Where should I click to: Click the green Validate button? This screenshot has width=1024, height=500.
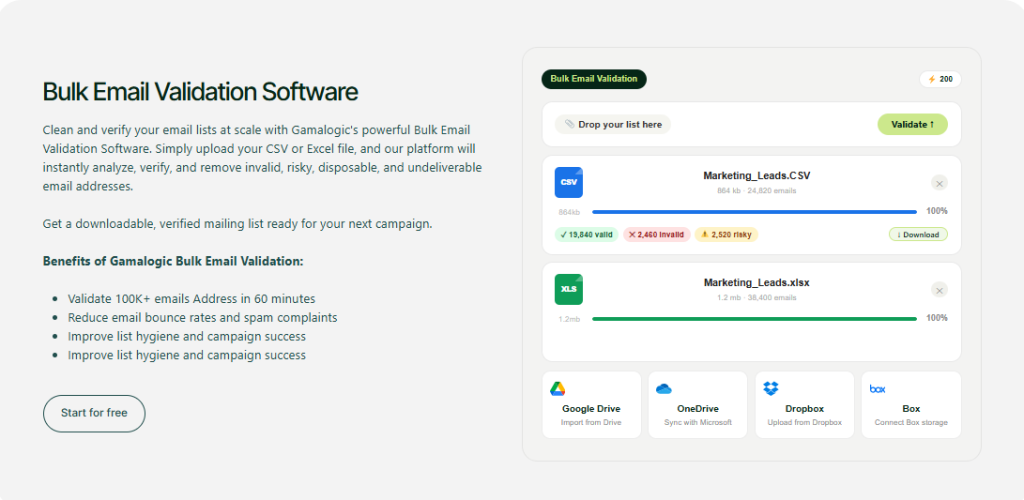pyautogui.click(x=912, y=125)
